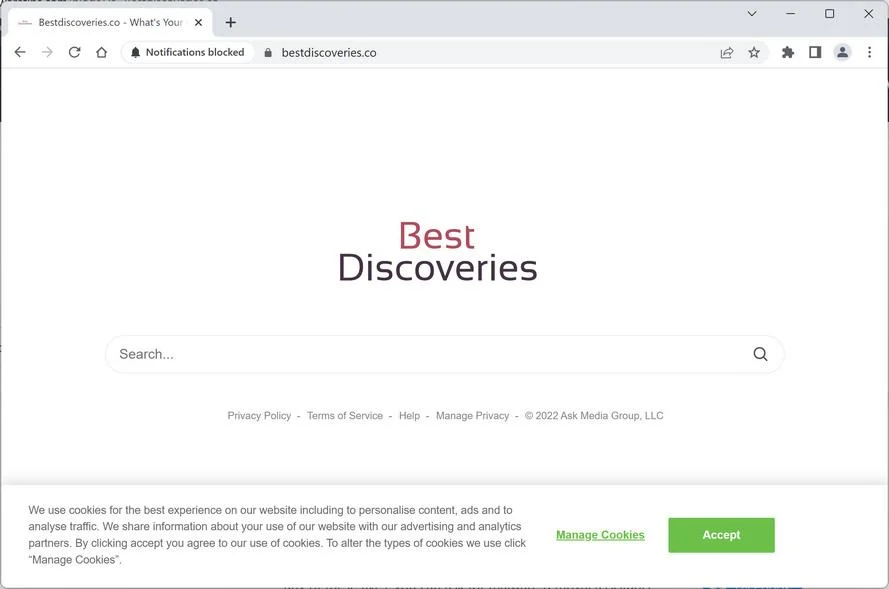The image size is (889, 589).
Task: Reload the Bestdiscoveries page
Action: [74, 52]
